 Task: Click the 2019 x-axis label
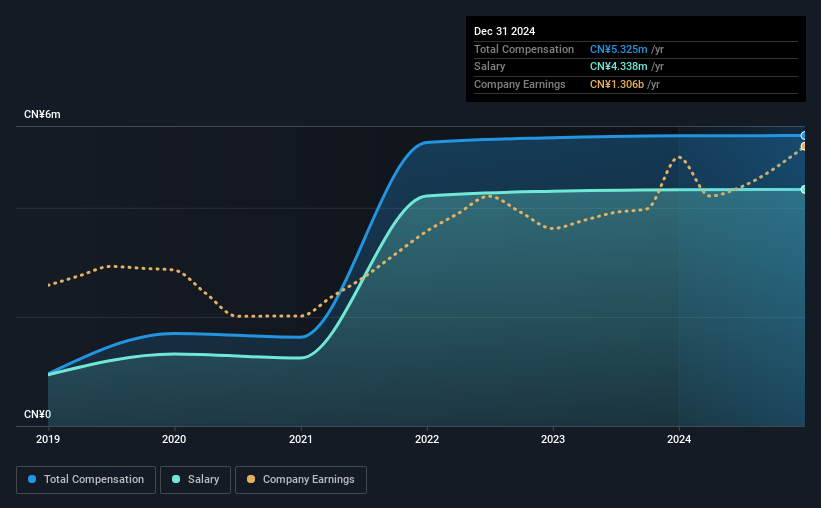coord(48,439)
